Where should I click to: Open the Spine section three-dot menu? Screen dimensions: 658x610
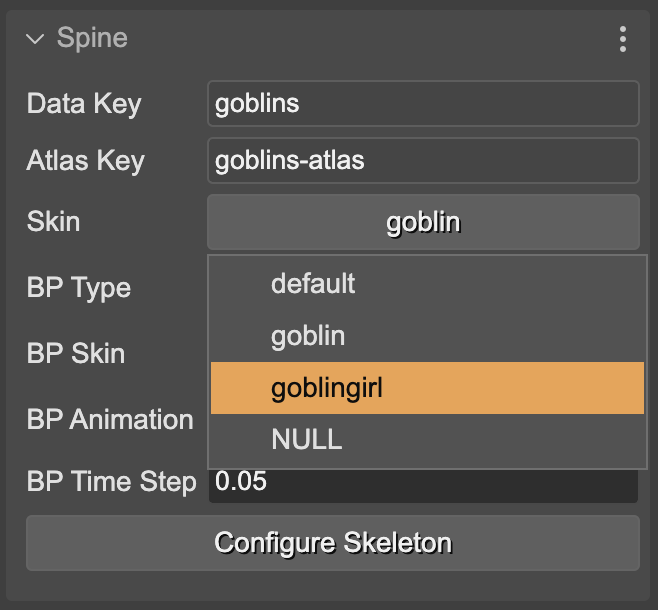[623, 39]
